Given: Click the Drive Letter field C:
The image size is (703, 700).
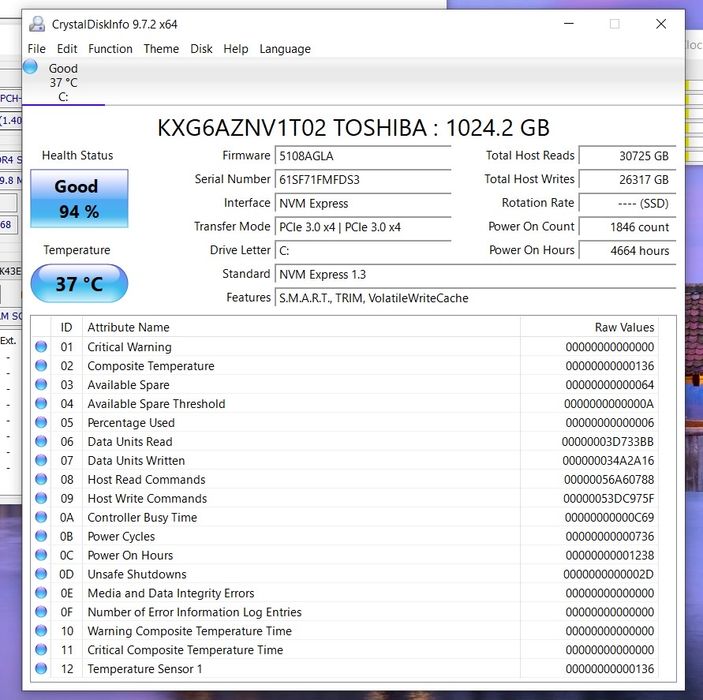Looking at the screenshot, I should point(363,250).
